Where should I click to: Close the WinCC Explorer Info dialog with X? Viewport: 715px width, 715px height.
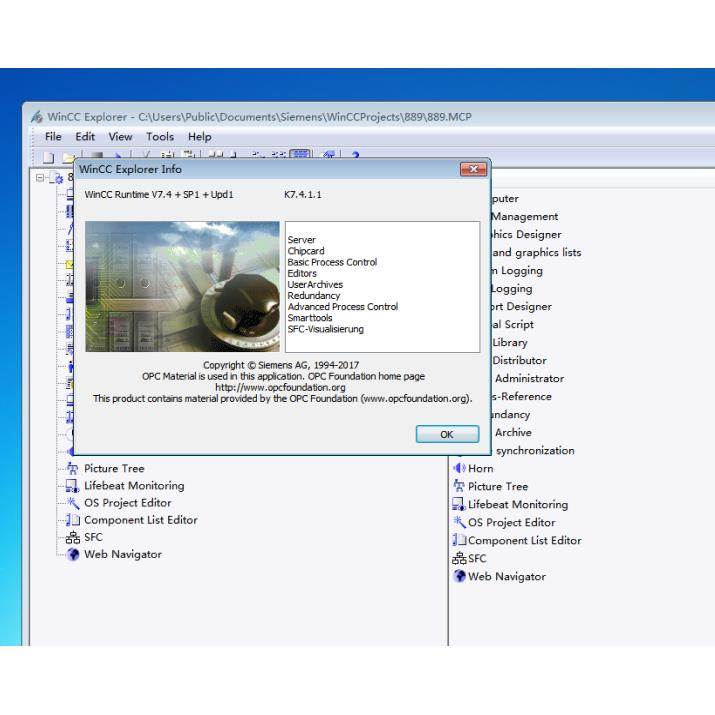(473, 169)
